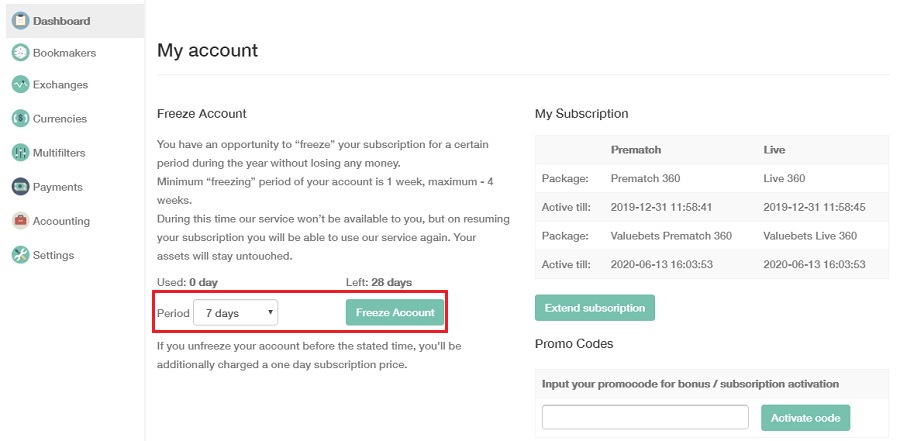900x441 pixels.
Task: Click the Dashboard clipboard icon
Action: click(x=20, y=21)
